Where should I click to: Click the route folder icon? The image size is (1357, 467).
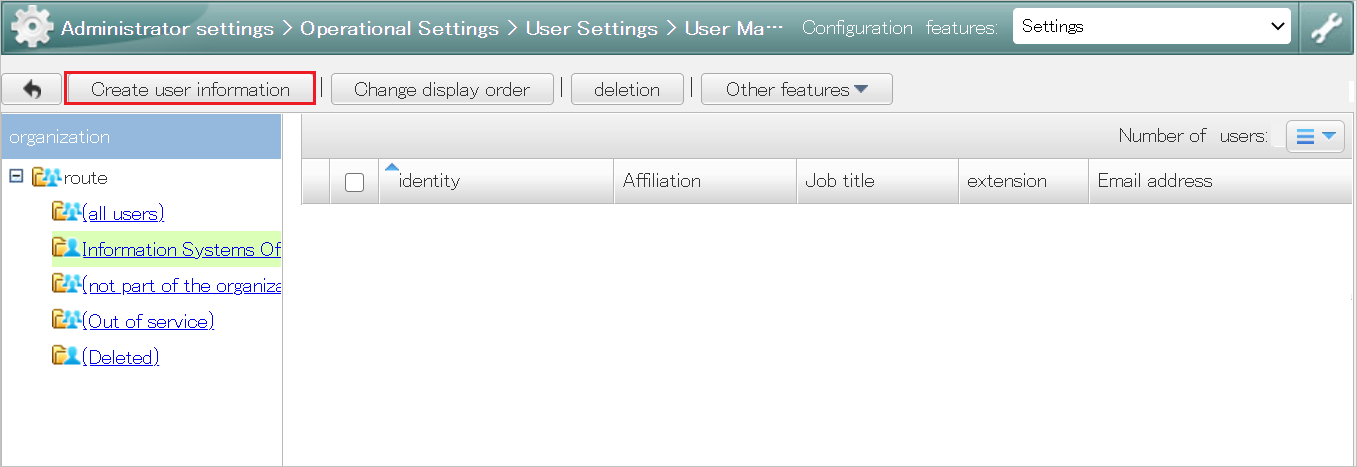(47, 178)
